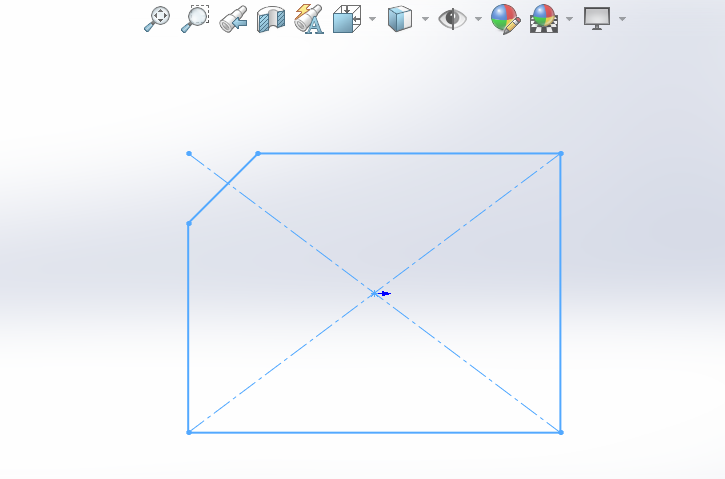This screenshot has width=725, height=479.
Task: Select the chamfer diagonal line segment
Action: 223,189
